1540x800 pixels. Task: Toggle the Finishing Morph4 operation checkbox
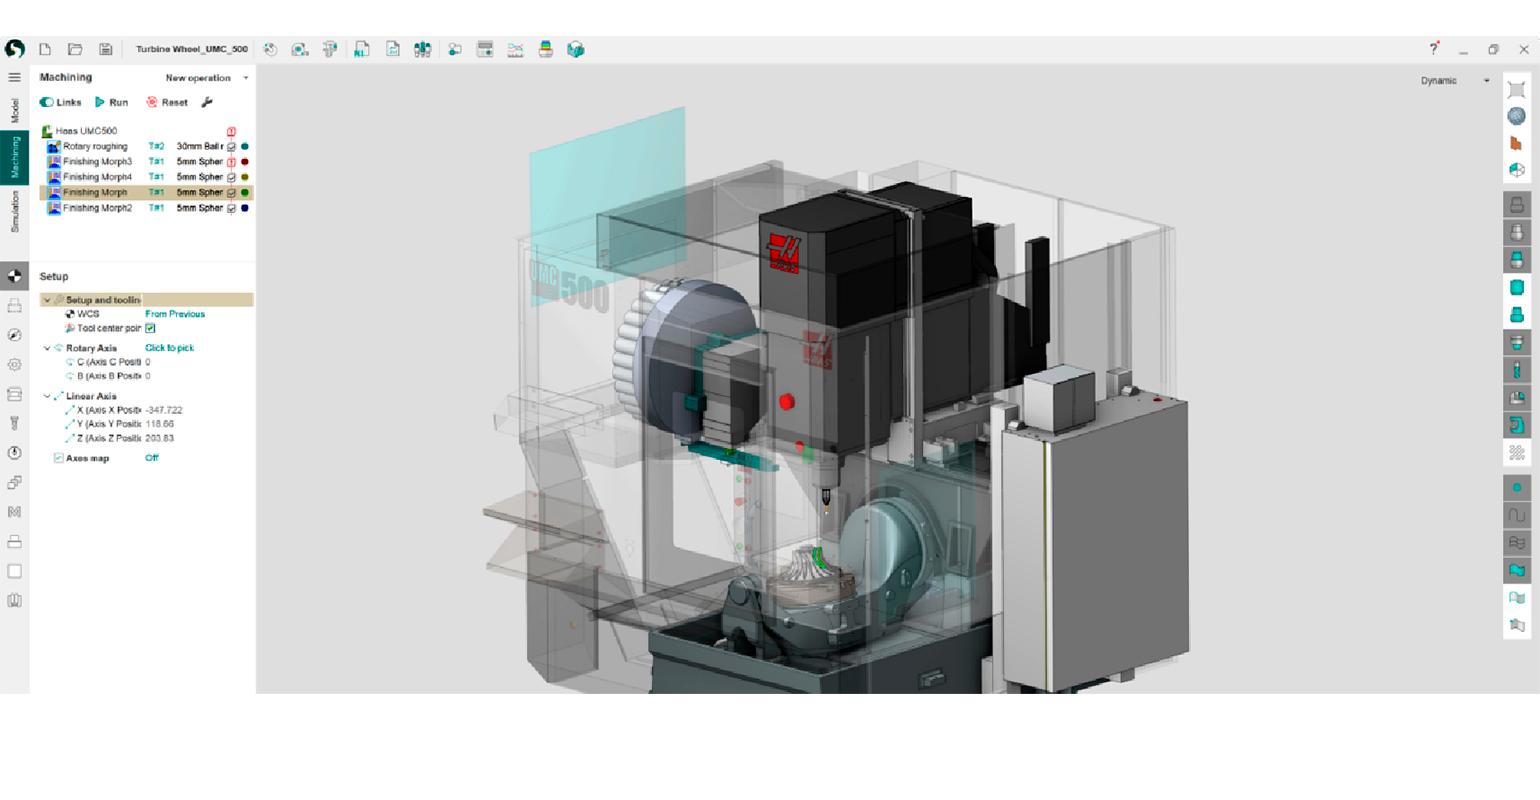[x=231, y=177]
